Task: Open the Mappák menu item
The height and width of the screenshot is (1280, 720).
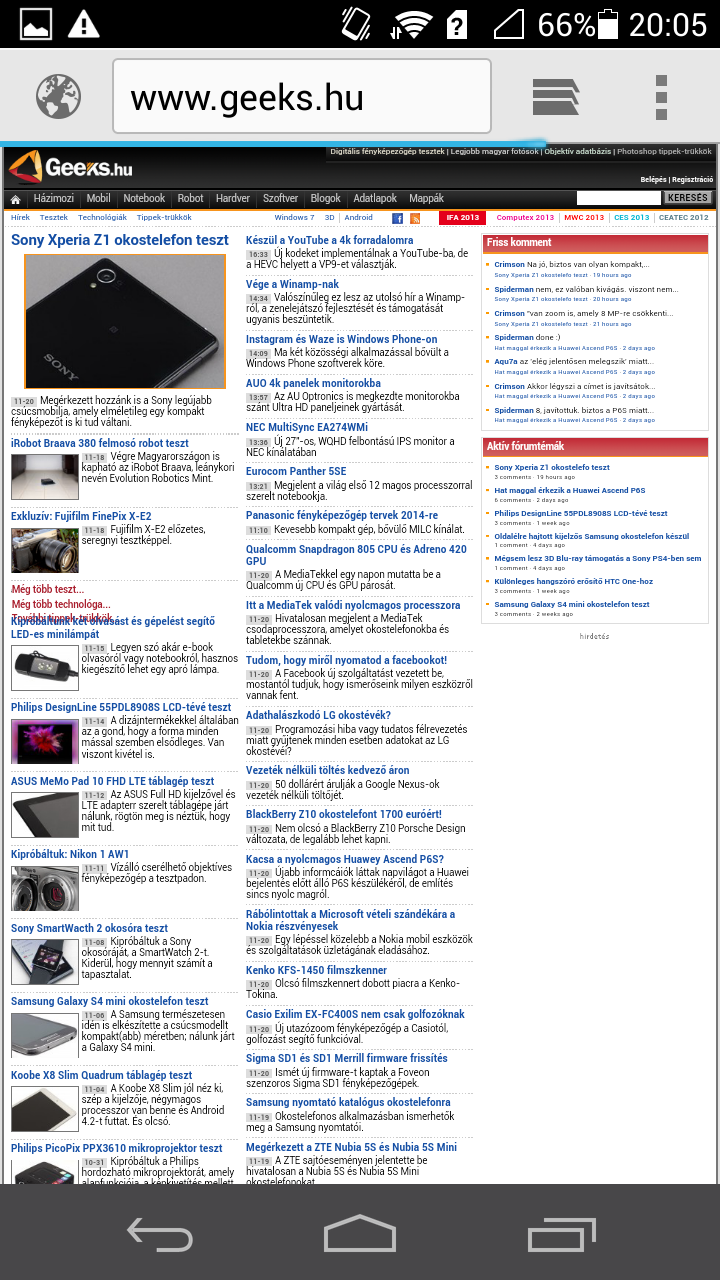Action: point(426,199)
